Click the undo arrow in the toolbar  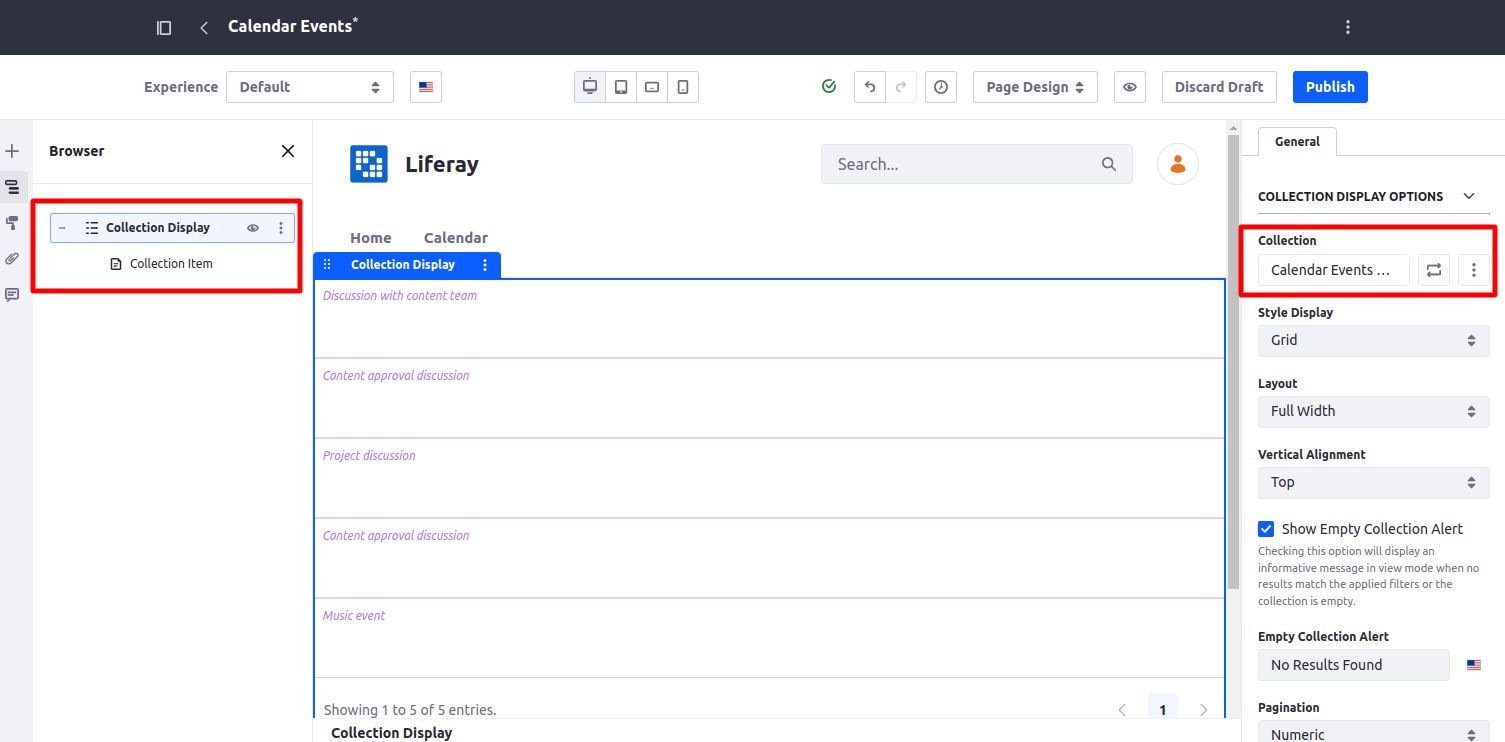[x=870, y=87]
